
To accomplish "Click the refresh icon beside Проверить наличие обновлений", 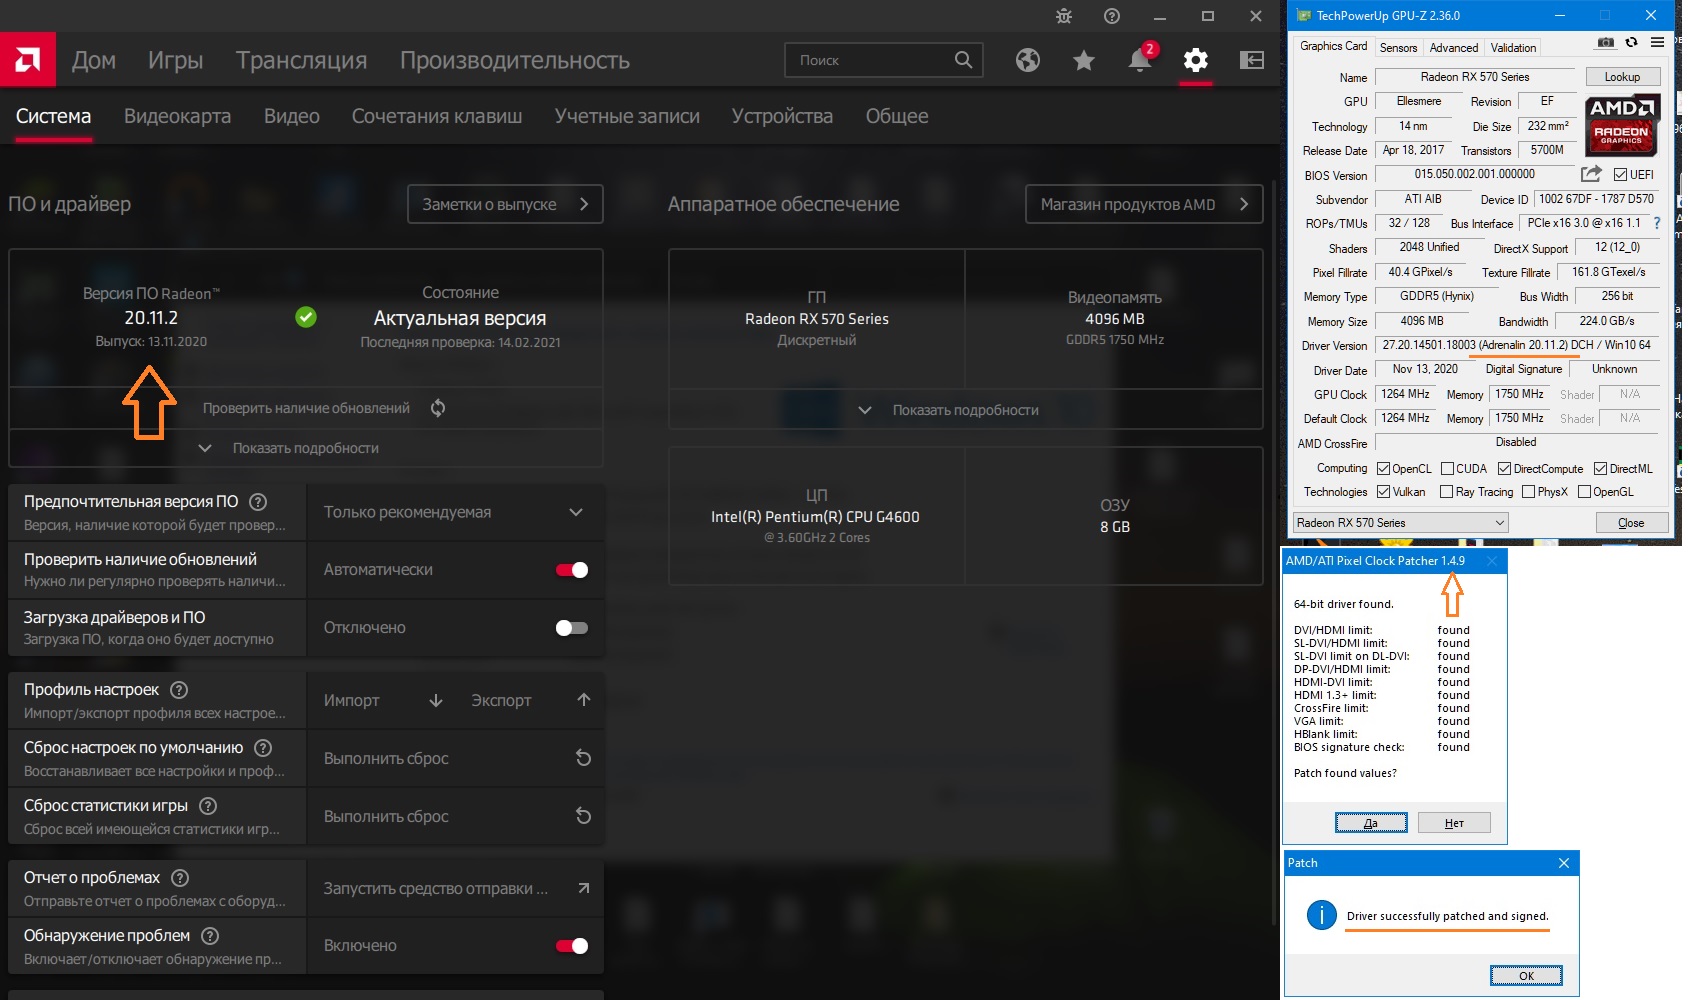I will tap(438, 408).
